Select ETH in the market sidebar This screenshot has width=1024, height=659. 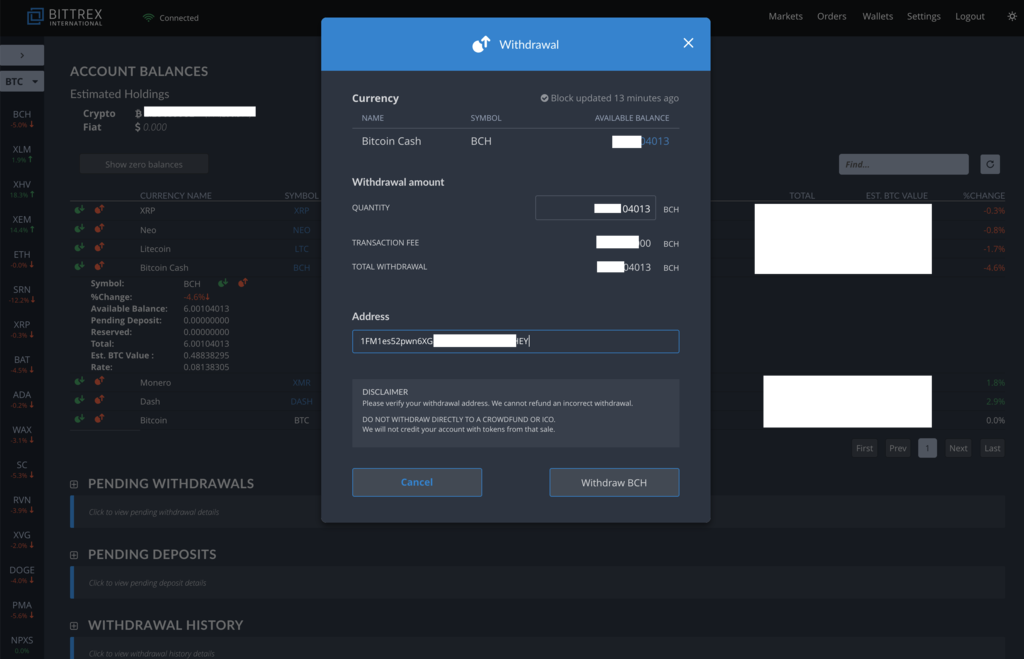click(x=22, y=259)
